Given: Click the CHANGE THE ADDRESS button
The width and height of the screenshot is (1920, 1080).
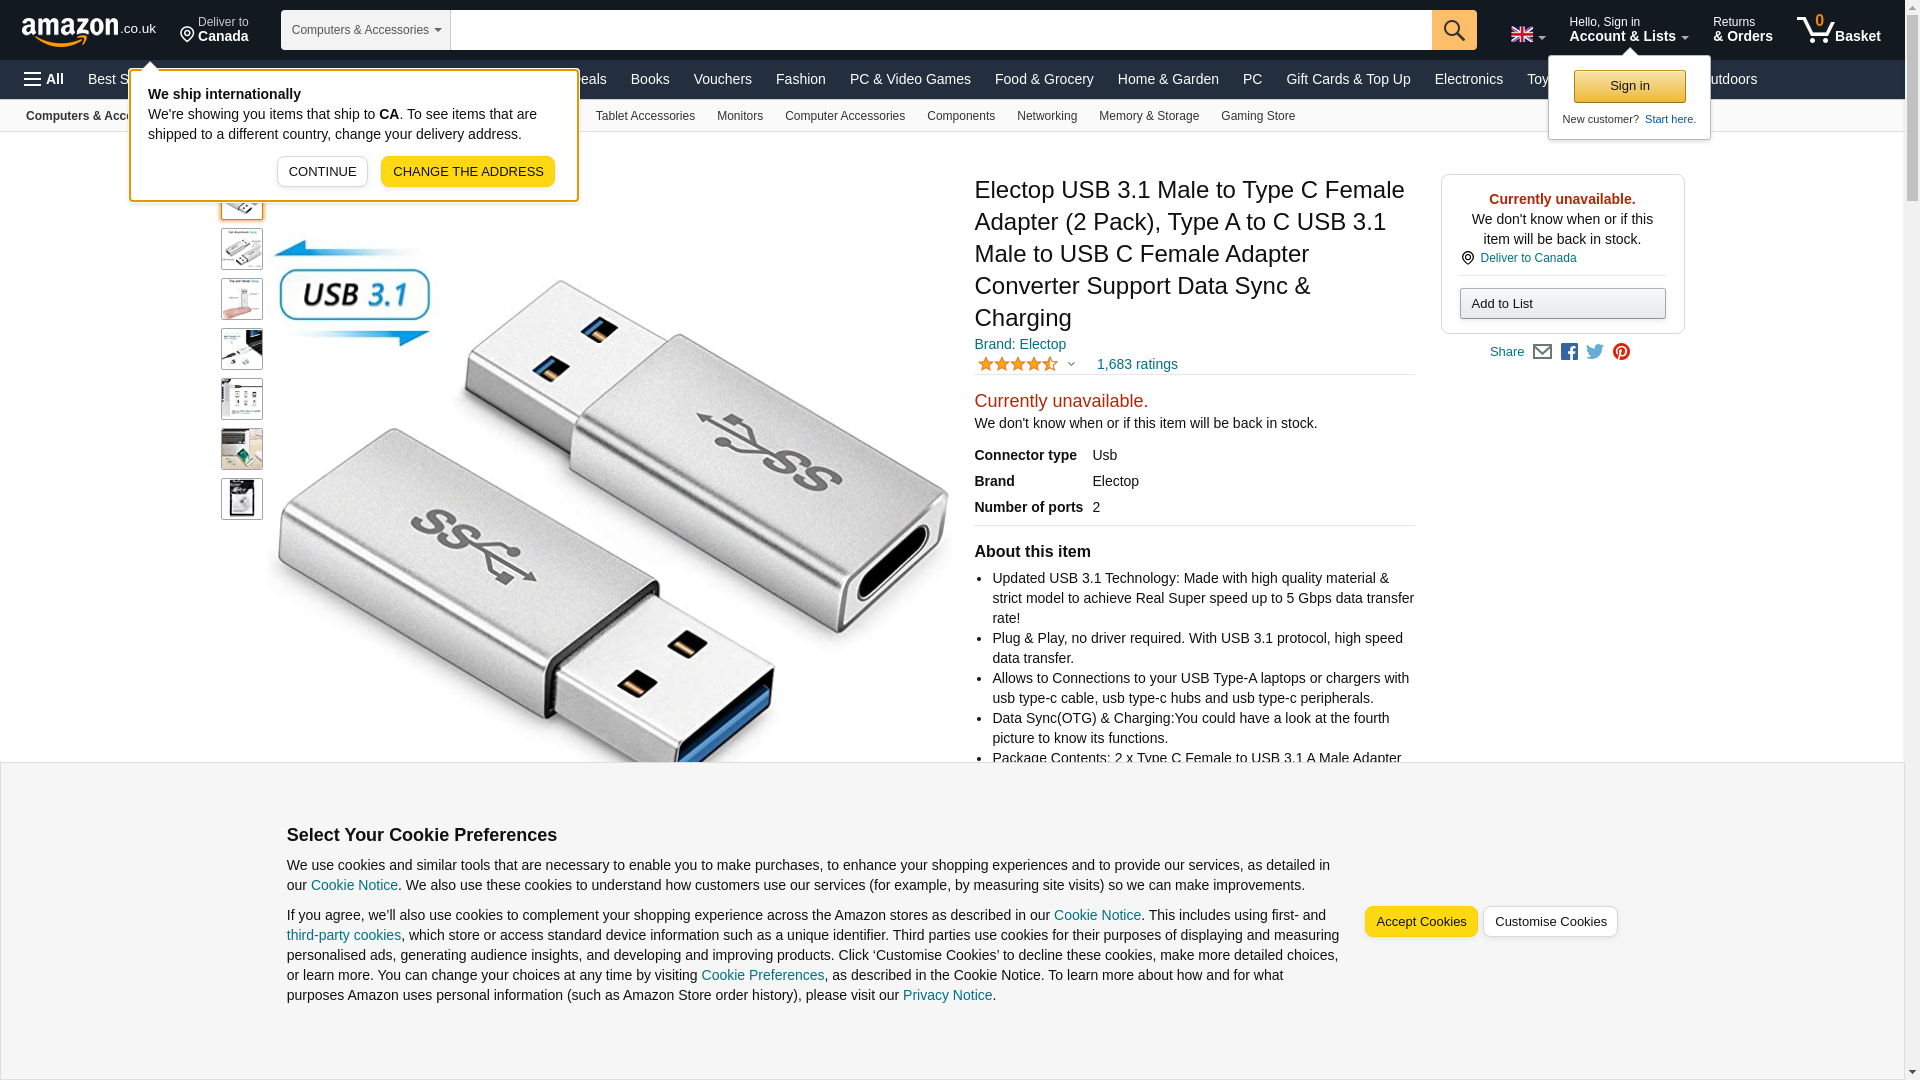Looking at the screenshot, I should pyautogui.click(x=468, y=172).
